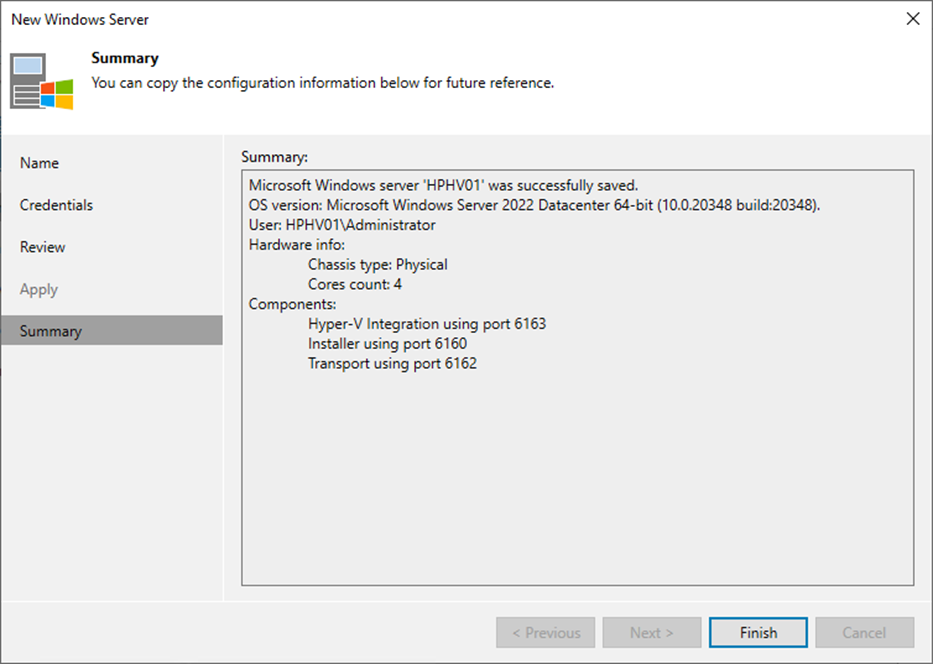This screenshot has height=664, width=933.
Task: Click the OS version line in summary
Action: (534, 205)
